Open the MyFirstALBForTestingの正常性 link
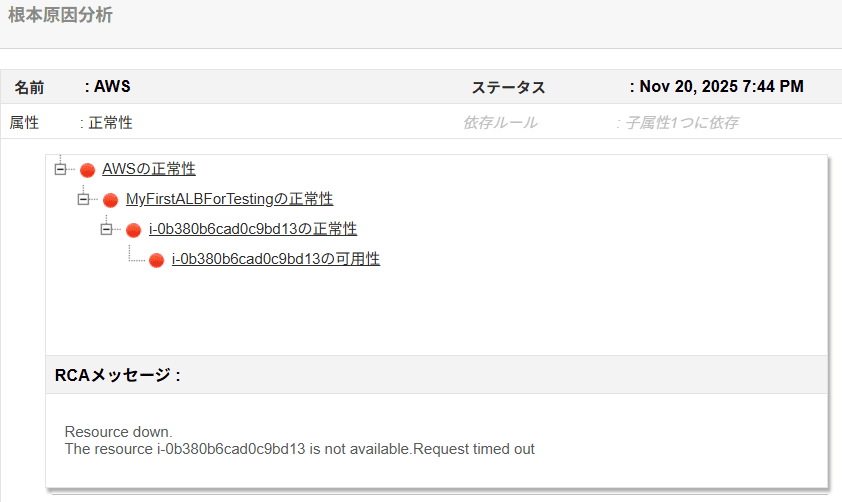Image resolution: width=842 pixels, height=502 pixels. pyautogui.click(x=229, y=199)
